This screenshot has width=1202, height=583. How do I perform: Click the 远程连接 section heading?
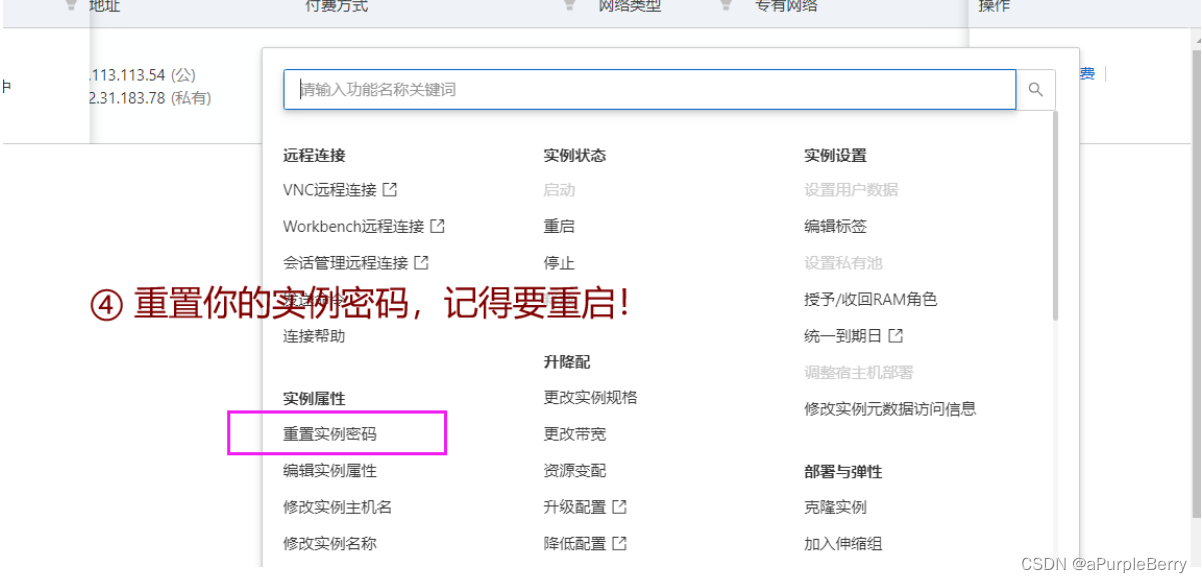(x=314, y=155)
